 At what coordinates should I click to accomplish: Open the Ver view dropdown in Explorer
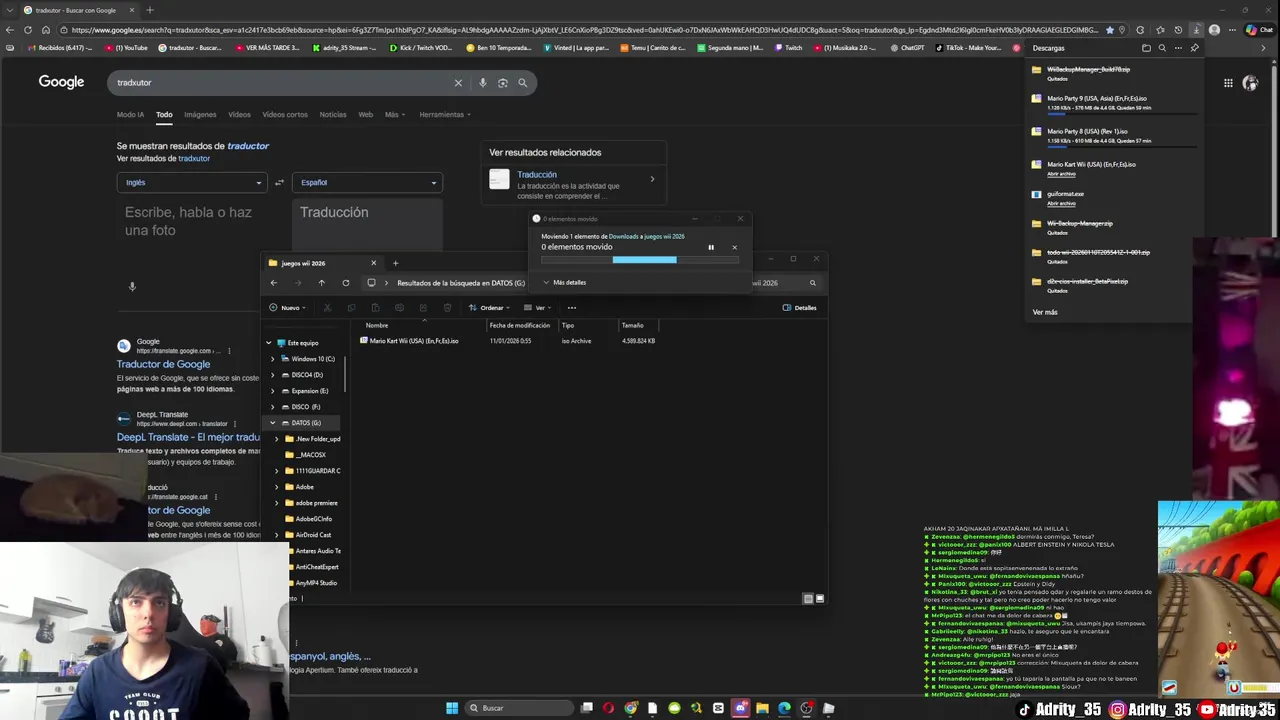click(538, 308)
